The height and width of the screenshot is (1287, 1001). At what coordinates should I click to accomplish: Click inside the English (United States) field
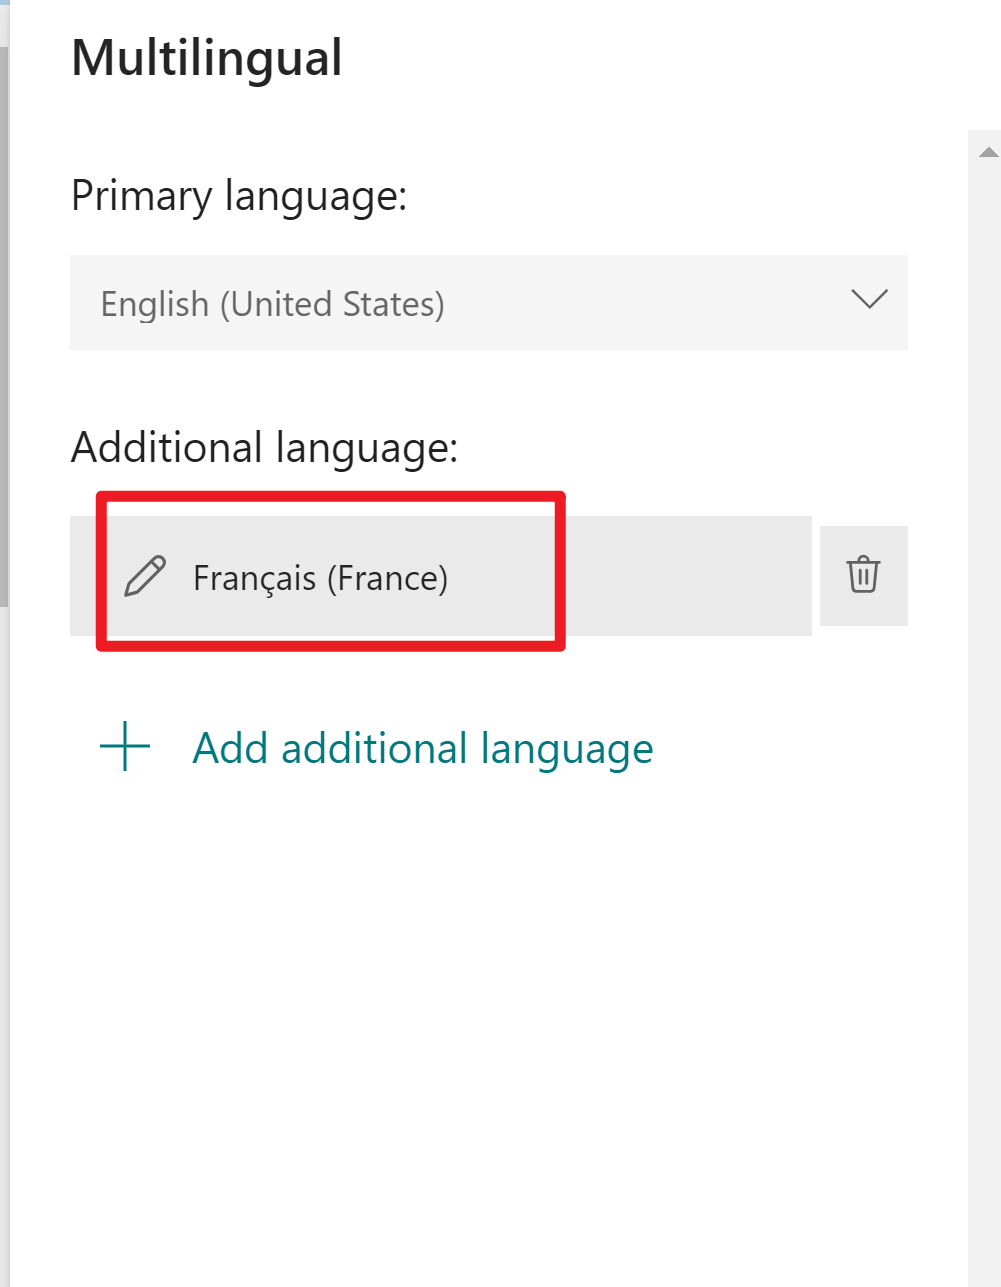(x=400, y=303)
